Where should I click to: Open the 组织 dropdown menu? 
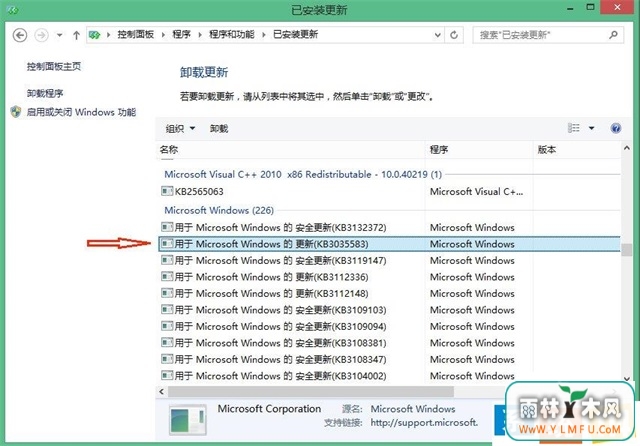click(180, 129)
